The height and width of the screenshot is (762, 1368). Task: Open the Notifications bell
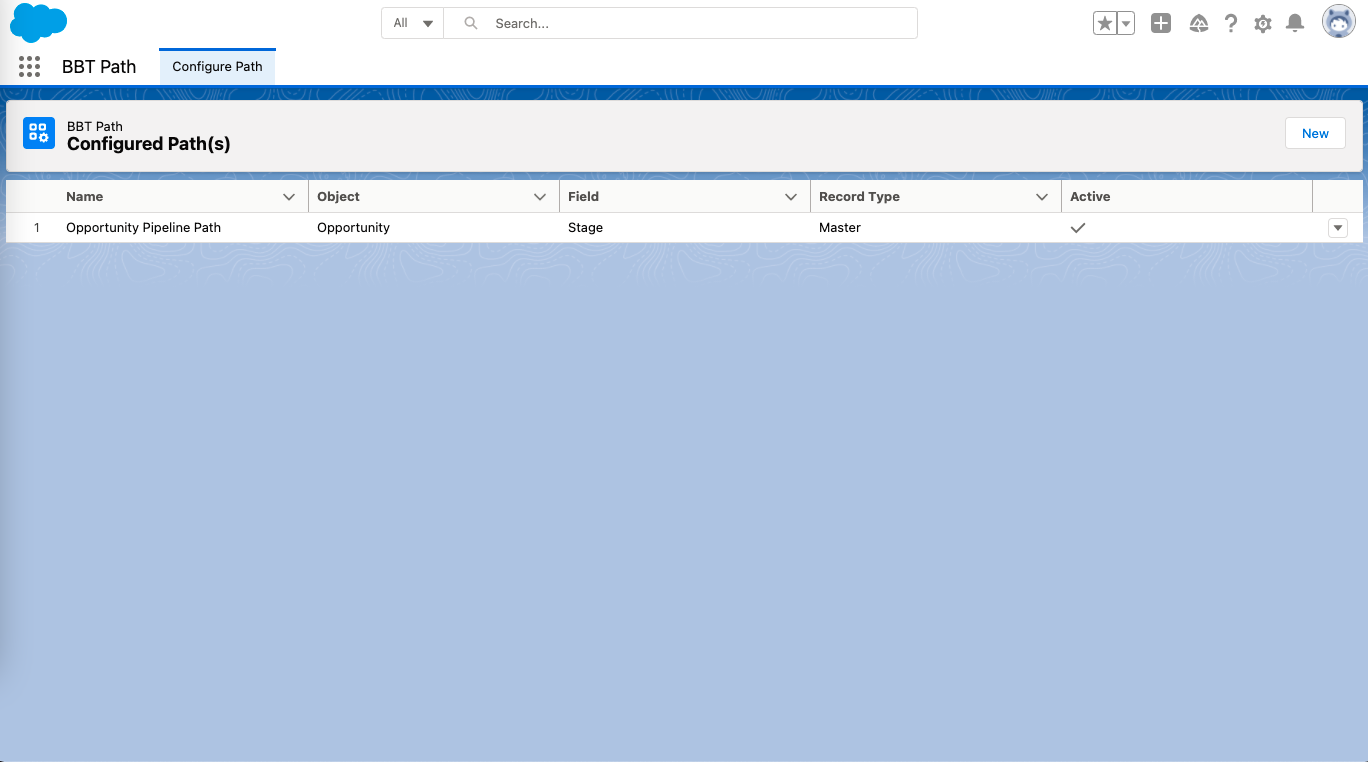1295,23
